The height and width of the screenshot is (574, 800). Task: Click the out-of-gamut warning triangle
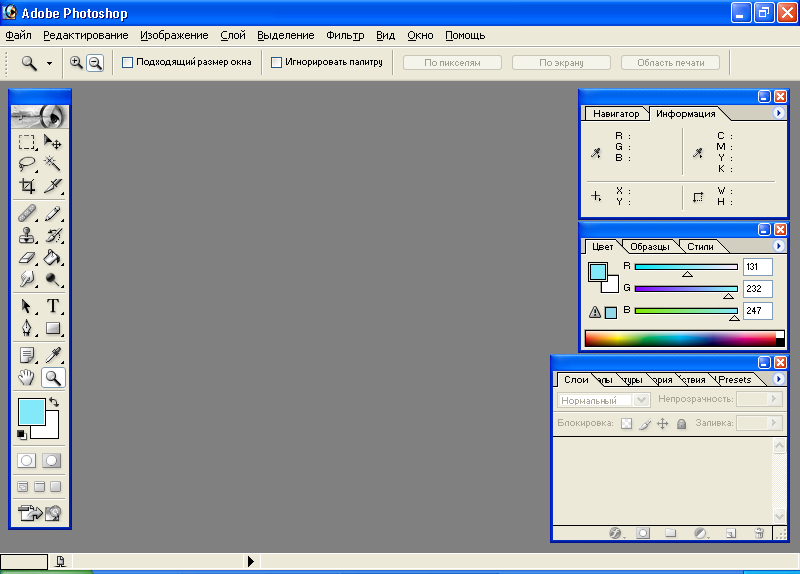point(595,312)
